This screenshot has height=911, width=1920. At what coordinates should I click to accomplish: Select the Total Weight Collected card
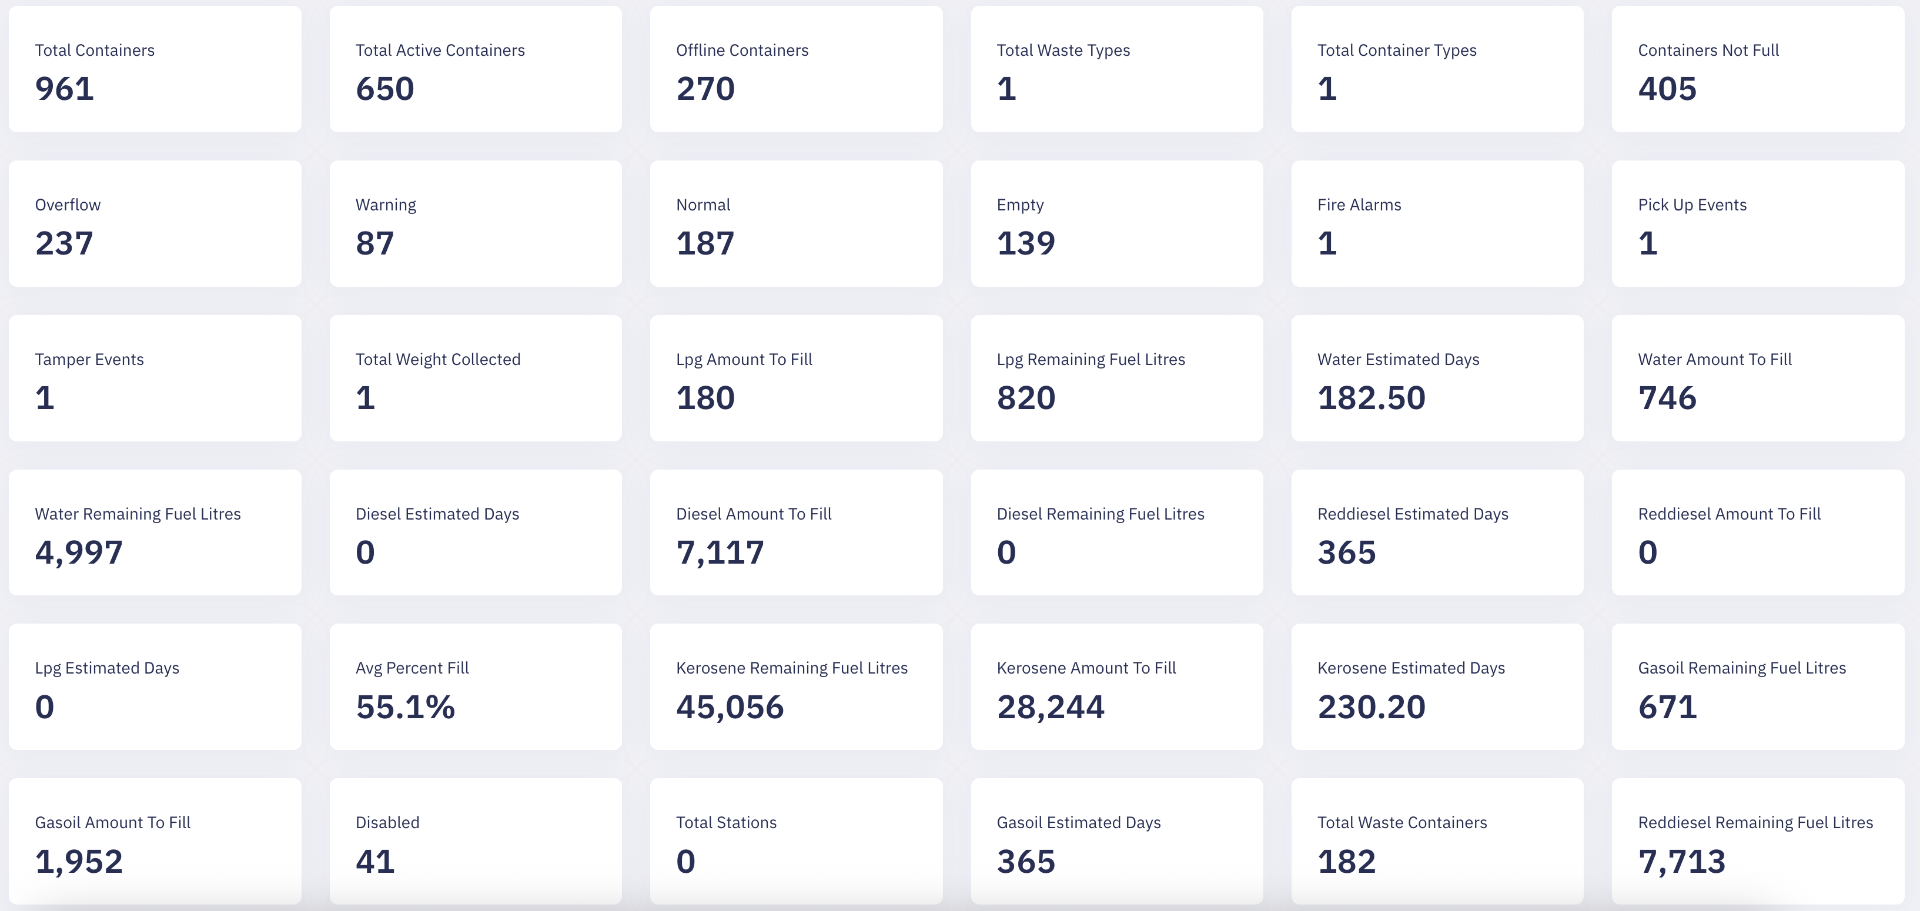point(476,377)
